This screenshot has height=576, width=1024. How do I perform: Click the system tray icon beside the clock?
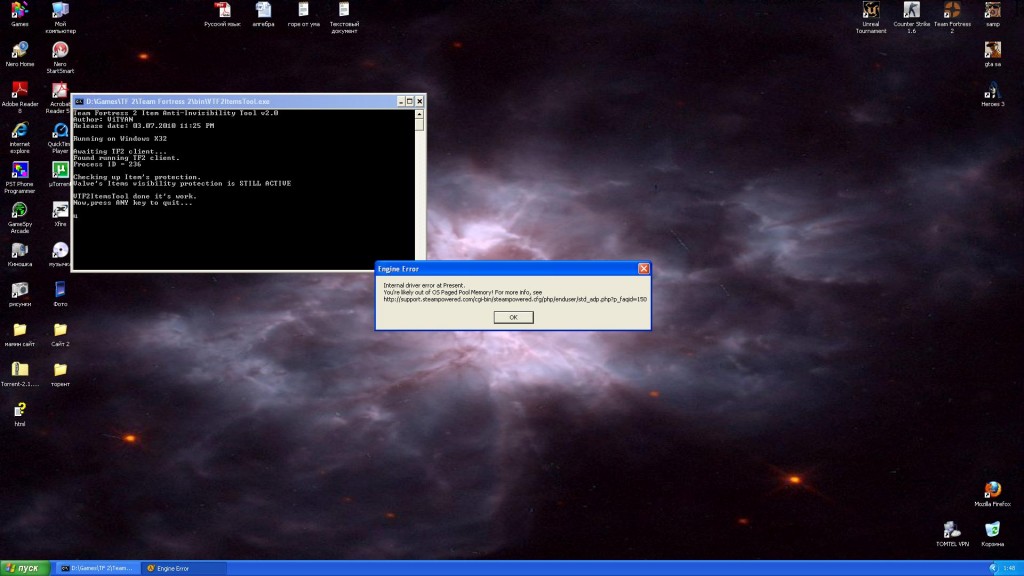pyautogui.click(x=993, y=568)
